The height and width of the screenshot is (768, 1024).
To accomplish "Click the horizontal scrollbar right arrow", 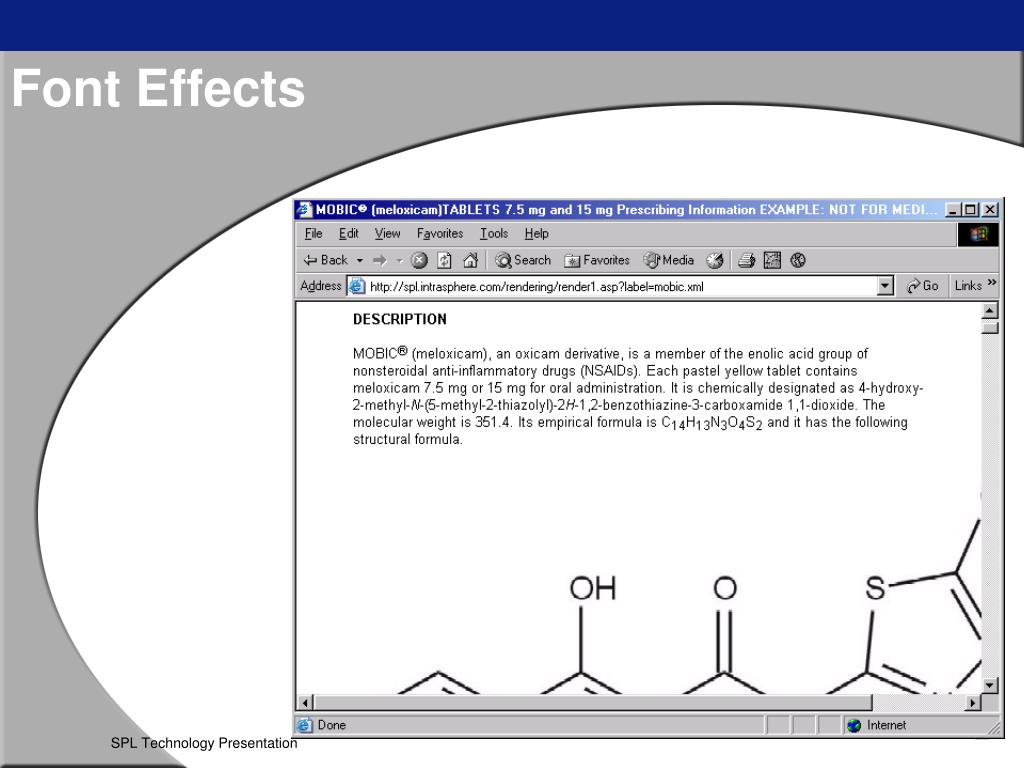I will (974, 703).
